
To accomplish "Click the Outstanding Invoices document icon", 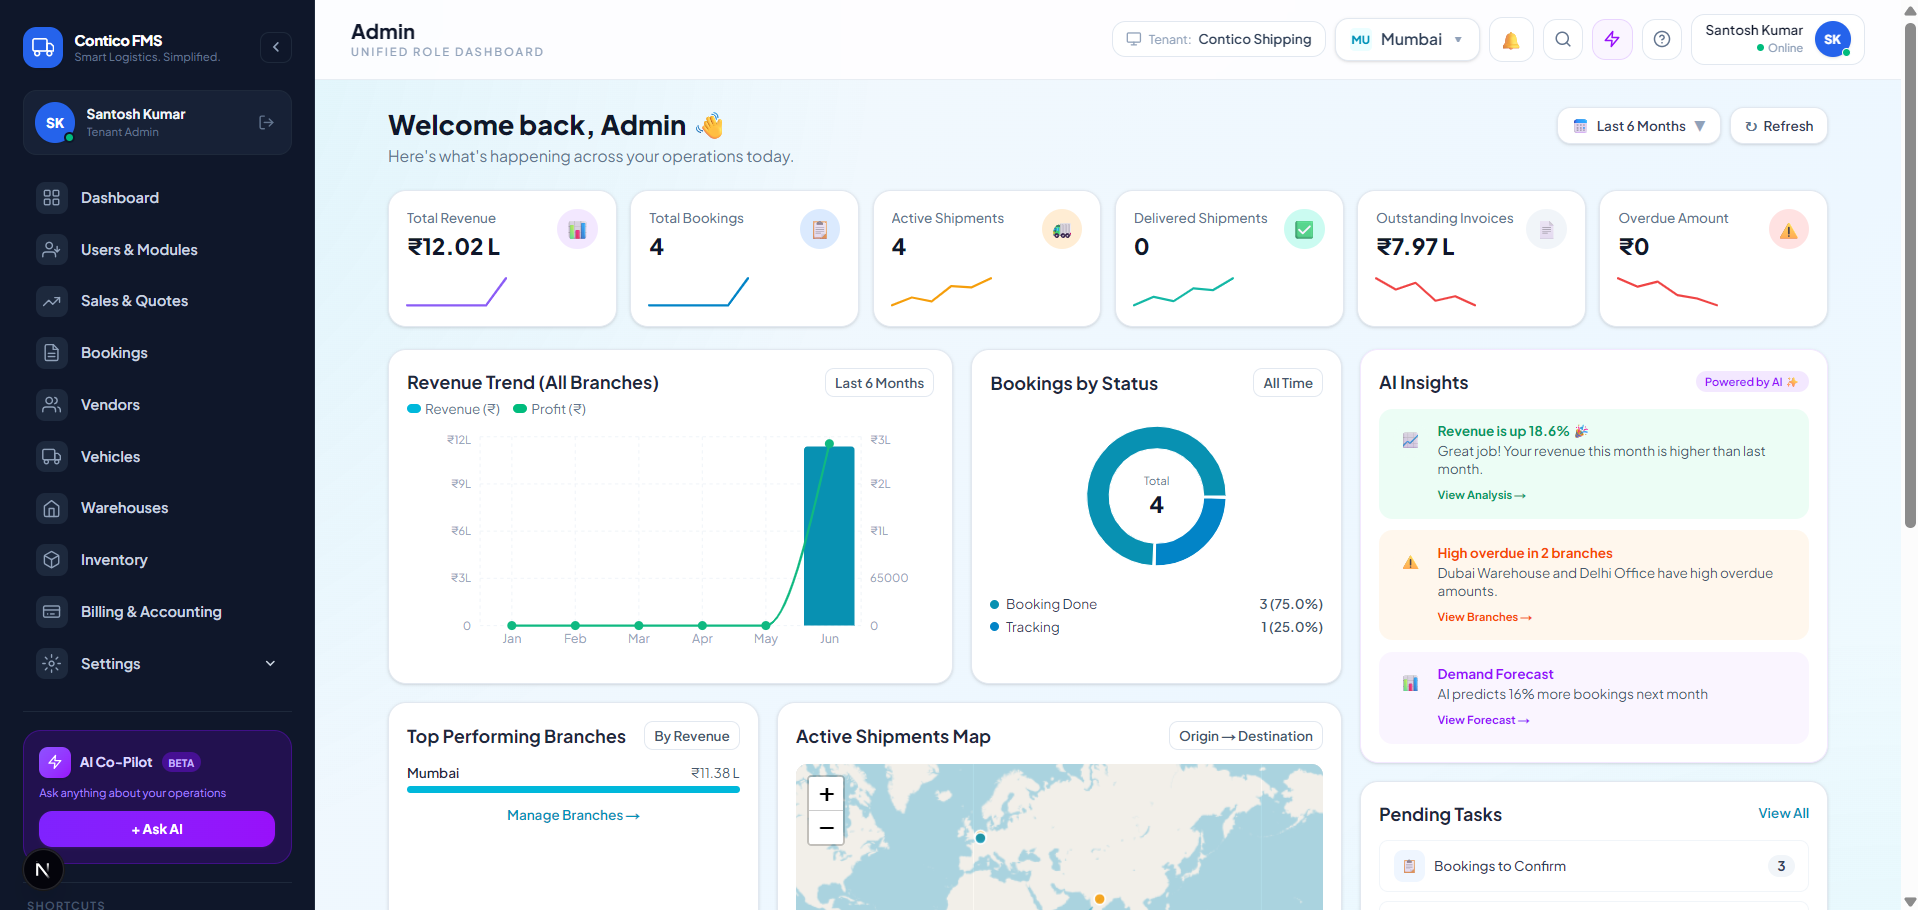I will coord(1546,230).
